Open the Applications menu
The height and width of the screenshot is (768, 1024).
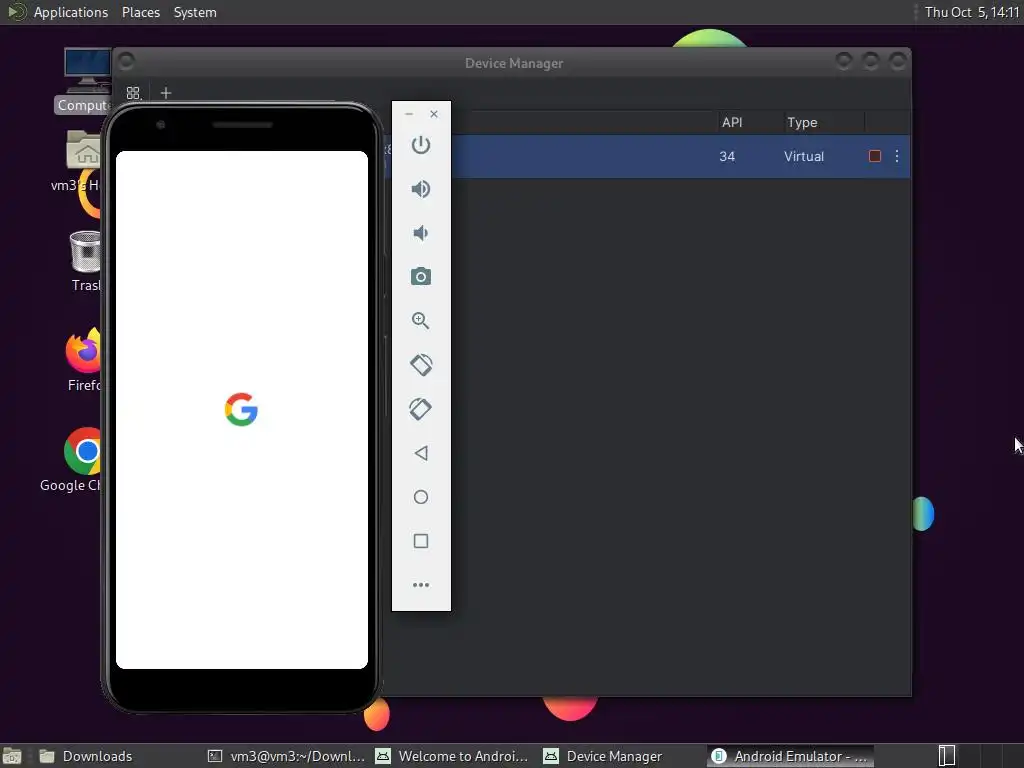point(71,12)
